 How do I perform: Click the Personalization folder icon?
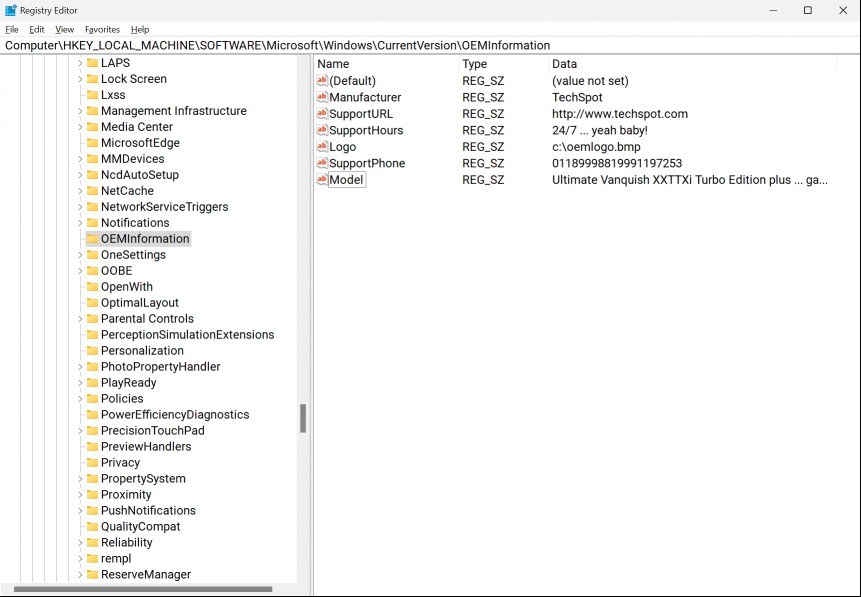pos(92,350)
